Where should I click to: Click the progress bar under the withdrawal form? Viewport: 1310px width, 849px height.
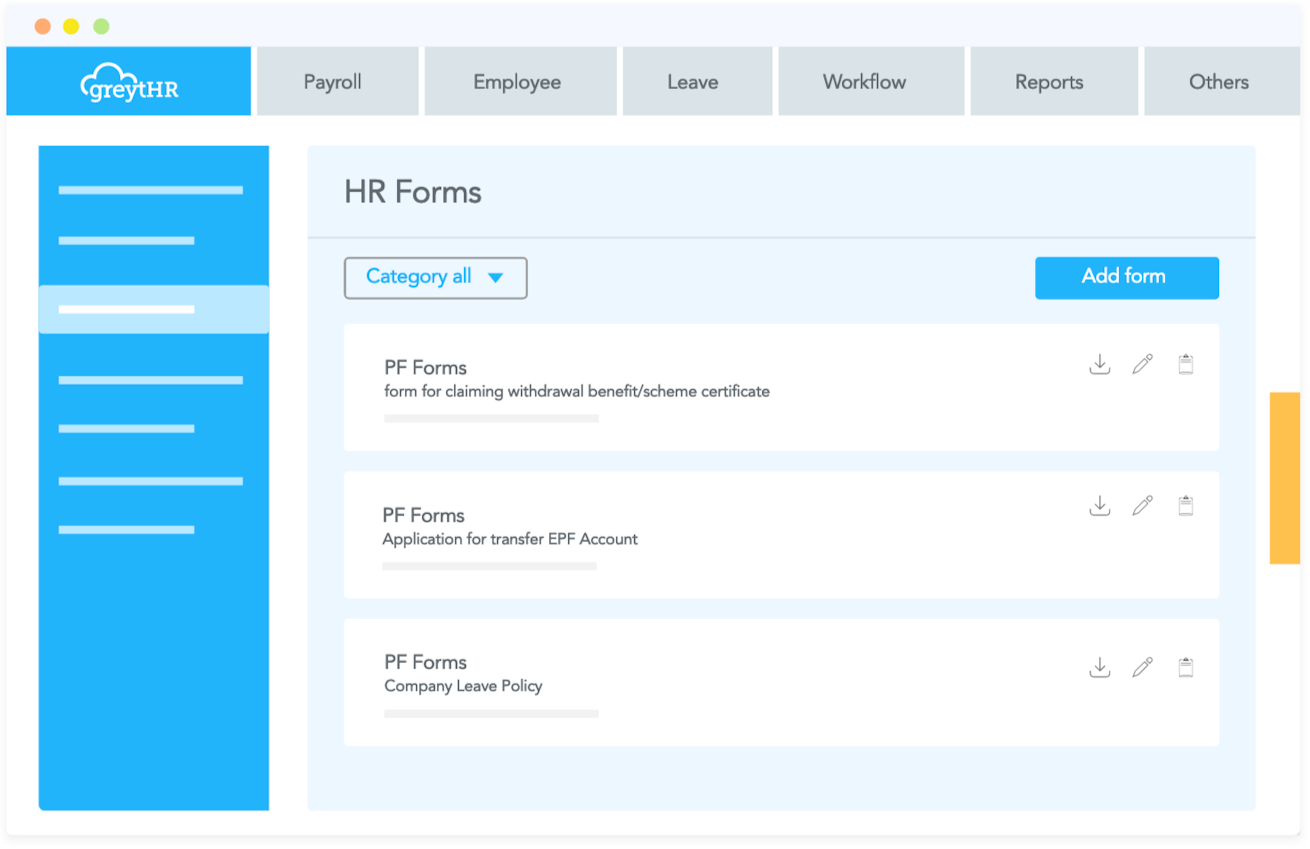coord(490,418)
